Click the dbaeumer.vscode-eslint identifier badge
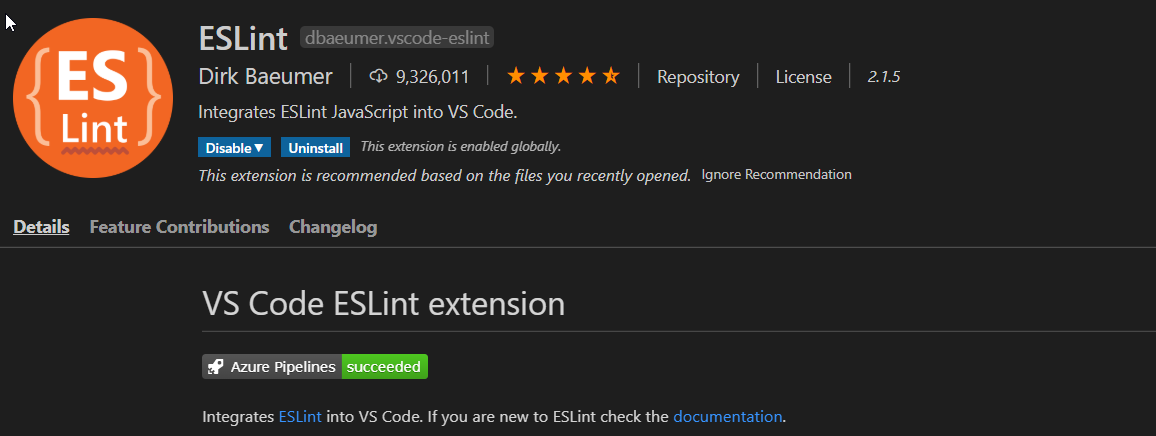 click(x=397, y=38)
